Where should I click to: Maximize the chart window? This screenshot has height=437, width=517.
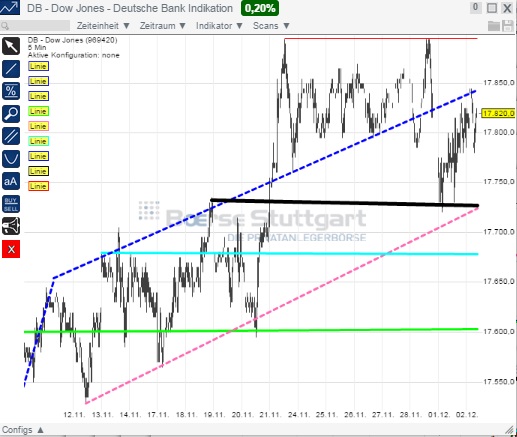tap(492, 8)
